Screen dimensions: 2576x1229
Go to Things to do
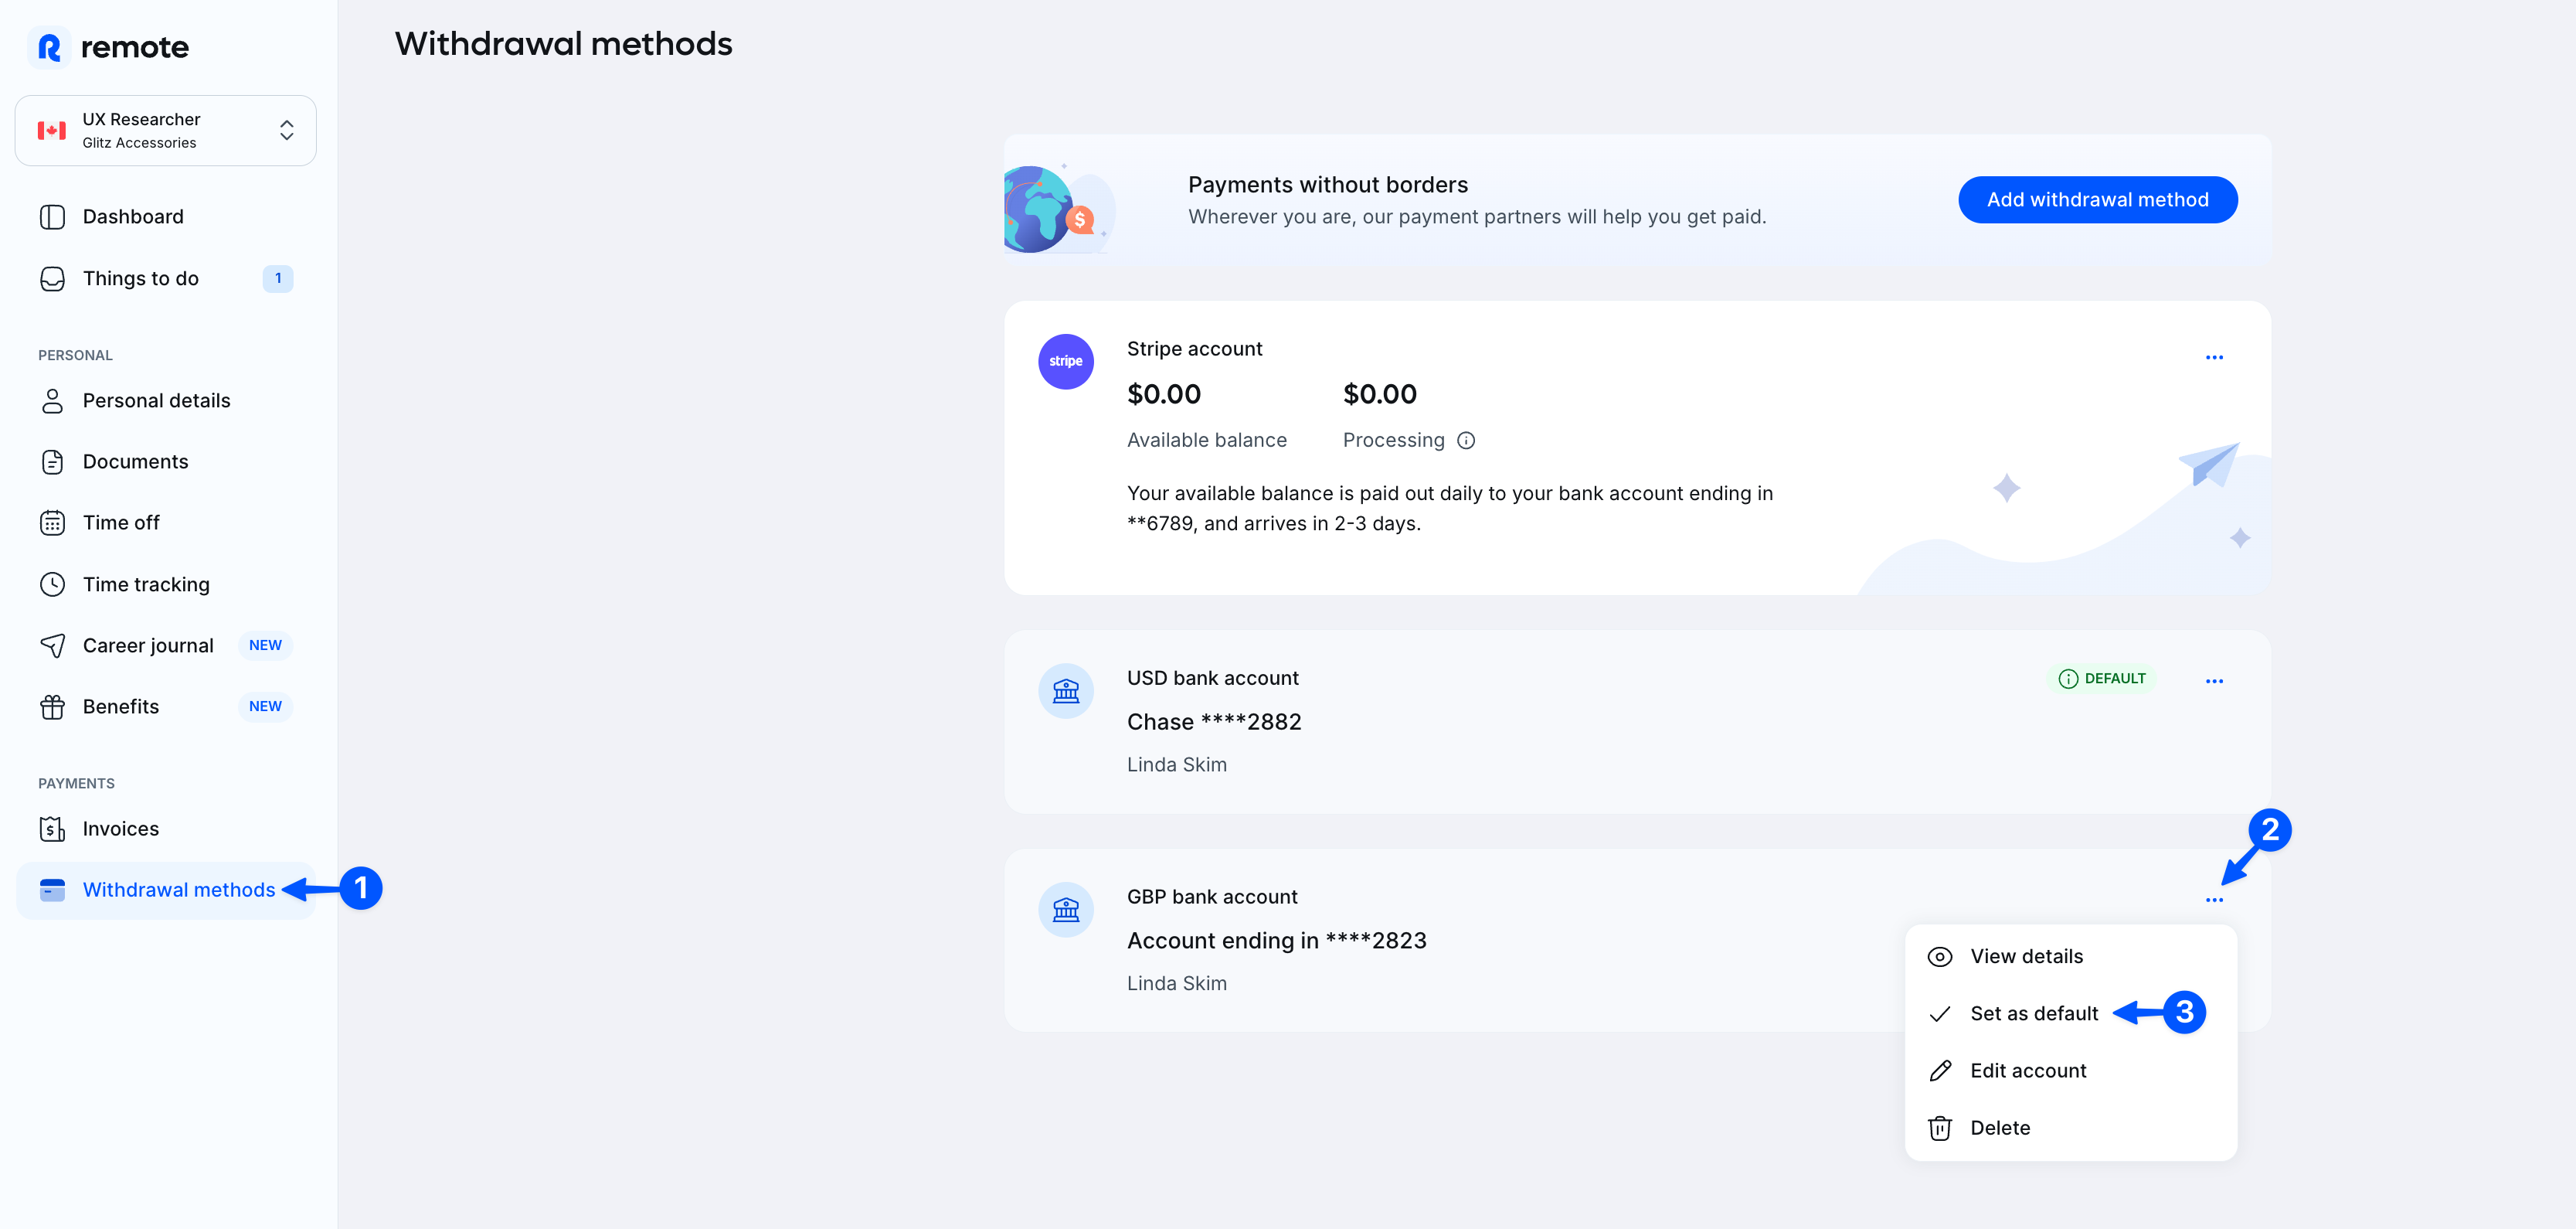click(x=165, y=278)
